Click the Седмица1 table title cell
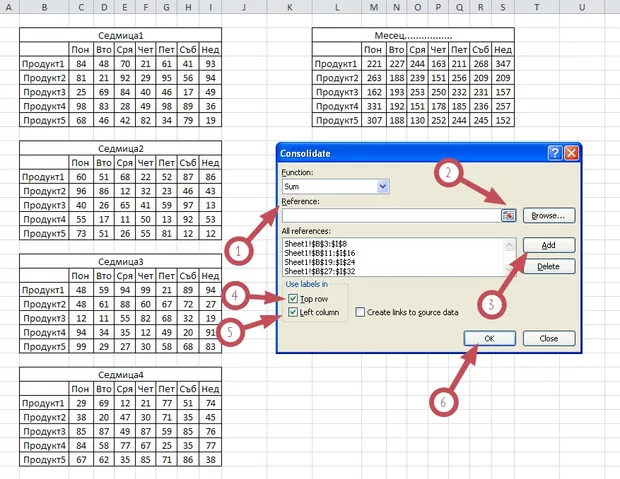620x479 pixels. tap(120, 34)
